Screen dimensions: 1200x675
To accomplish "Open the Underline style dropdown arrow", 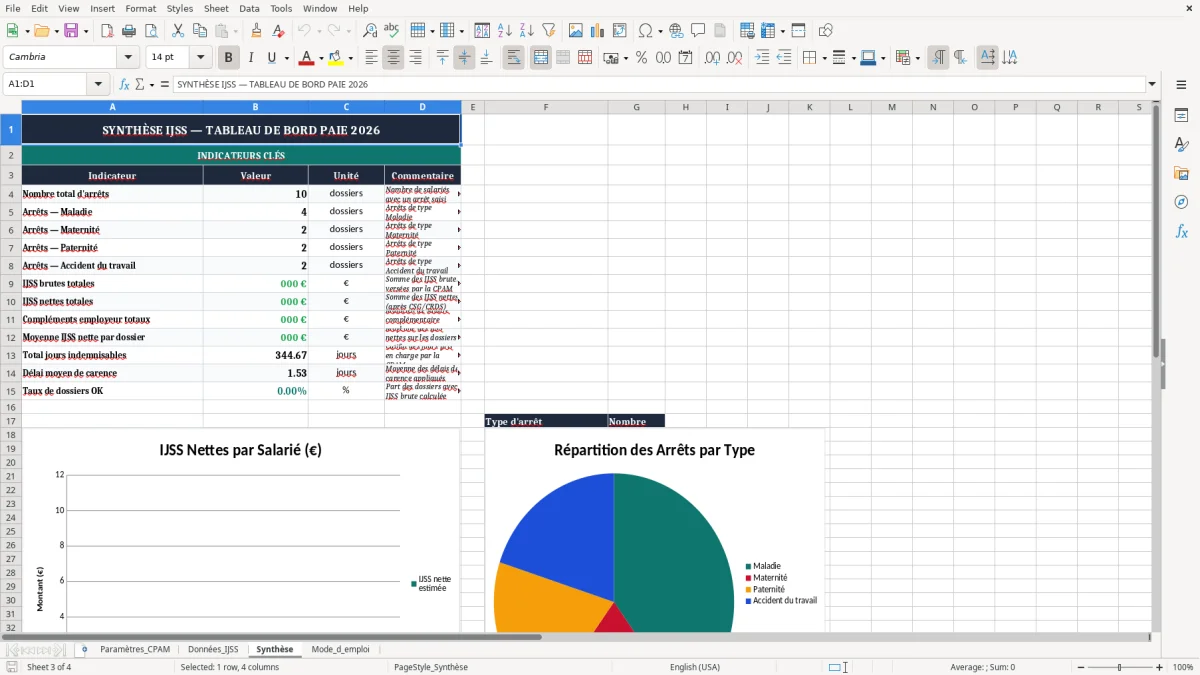I will [x=286, y=58].
